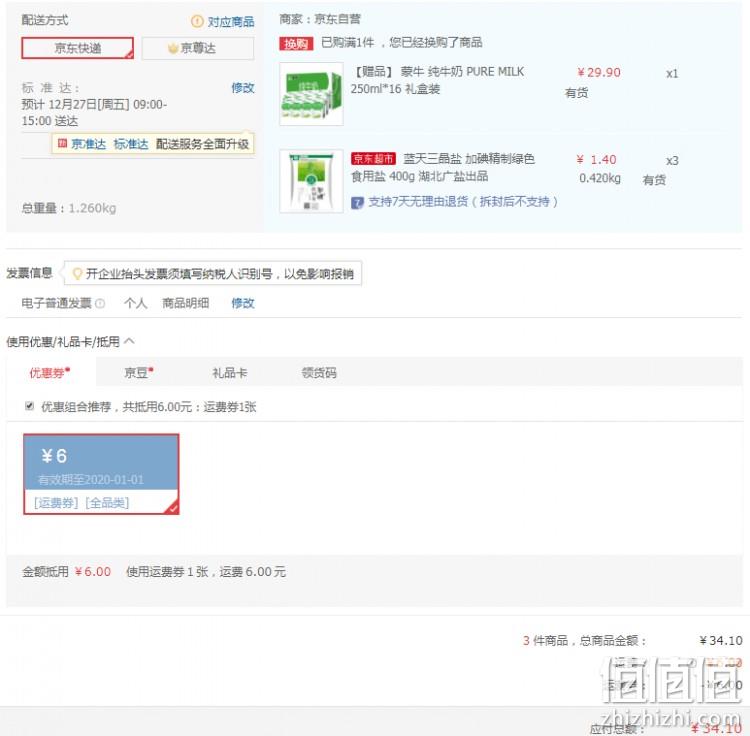This screenshot has height=736, width=750.
Task: Click 支持7天无理由退货 link
Action: coord(463,202)
